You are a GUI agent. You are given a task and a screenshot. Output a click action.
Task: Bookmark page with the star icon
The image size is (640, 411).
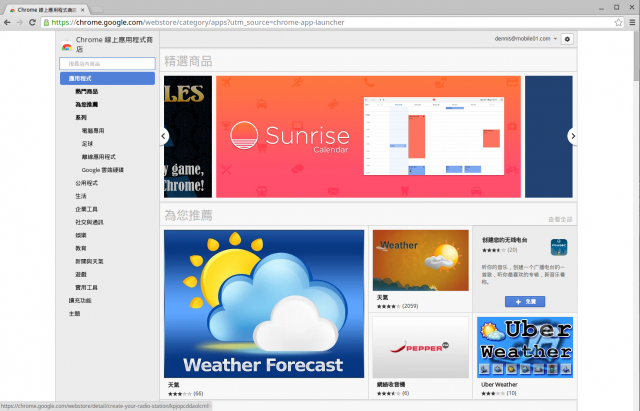click(x=618, y=22)
